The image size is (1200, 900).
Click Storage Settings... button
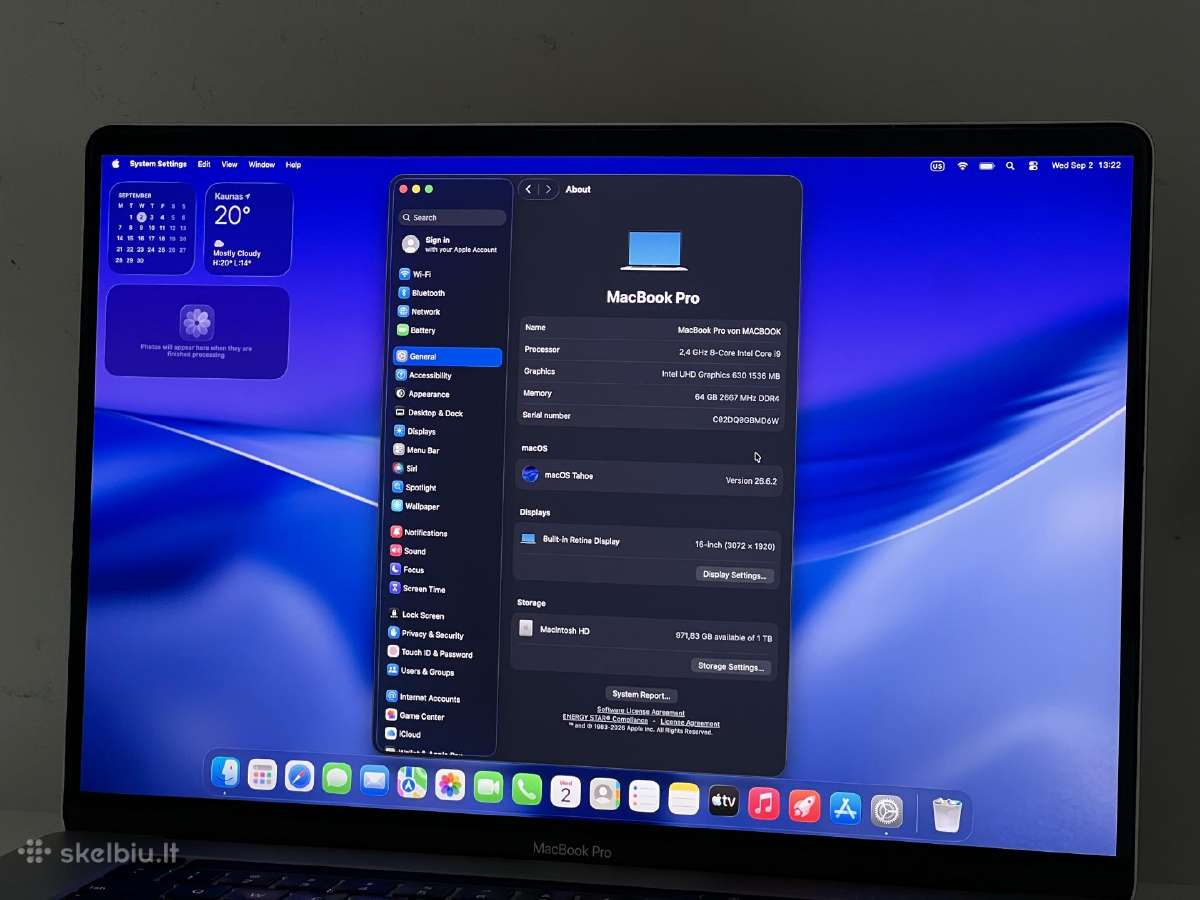(731, 666)
